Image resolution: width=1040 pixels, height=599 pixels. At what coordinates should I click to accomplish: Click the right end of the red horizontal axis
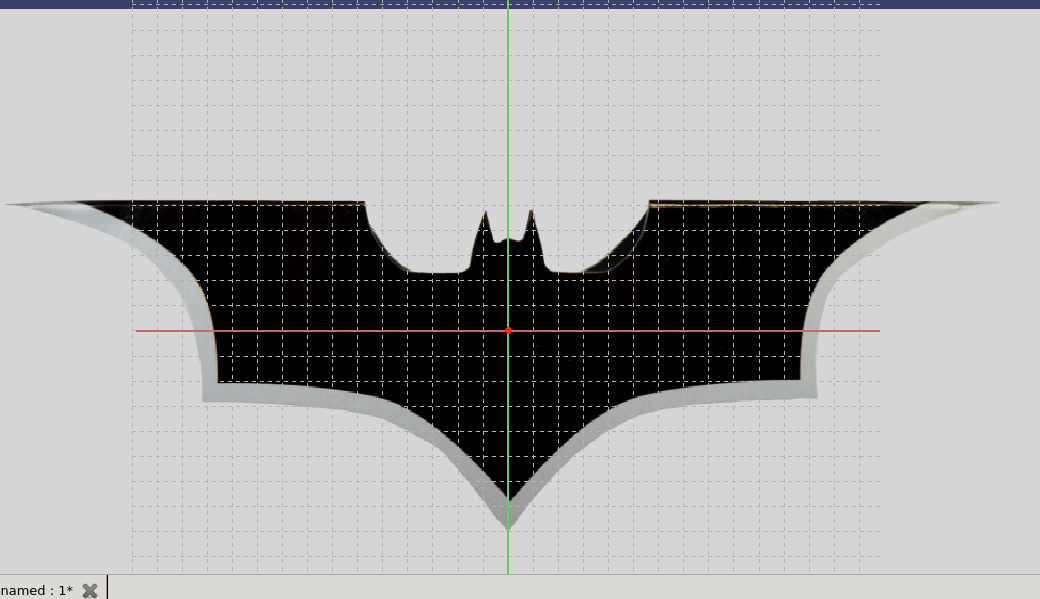(878, 330)
